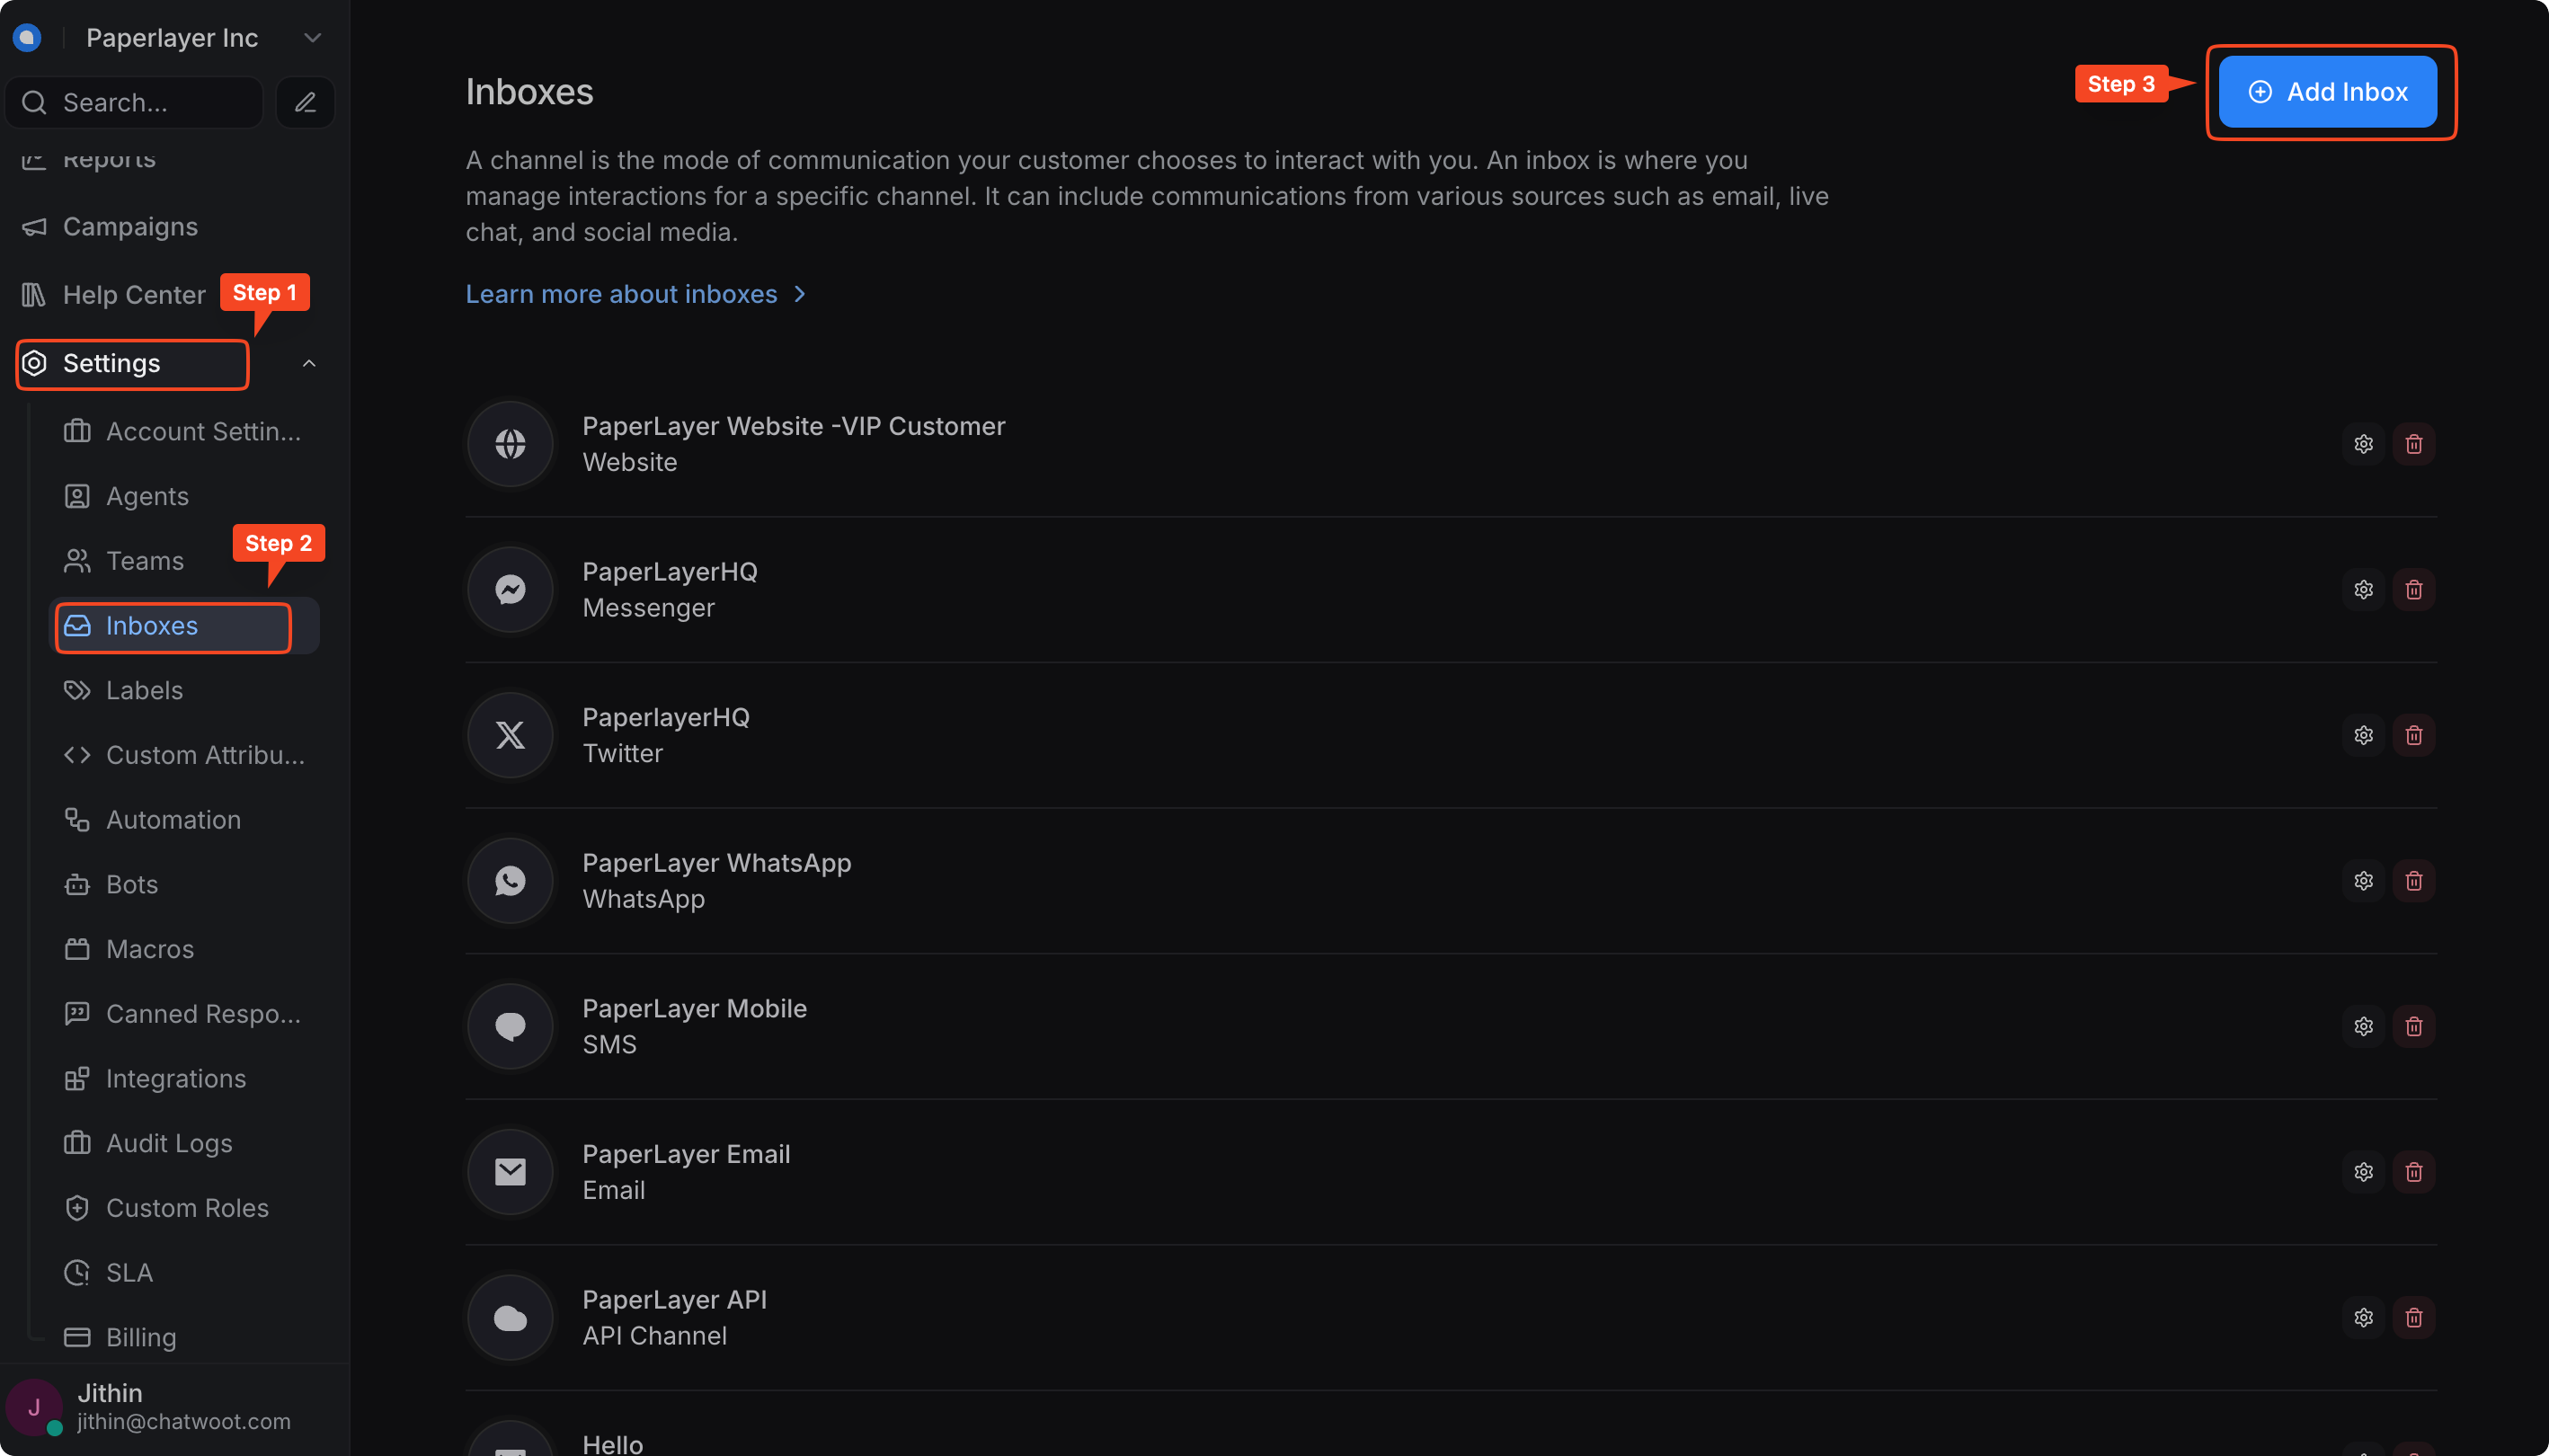Click the SMS bubble icon of PaperLayer Mobile

[x=510, y=1026]
